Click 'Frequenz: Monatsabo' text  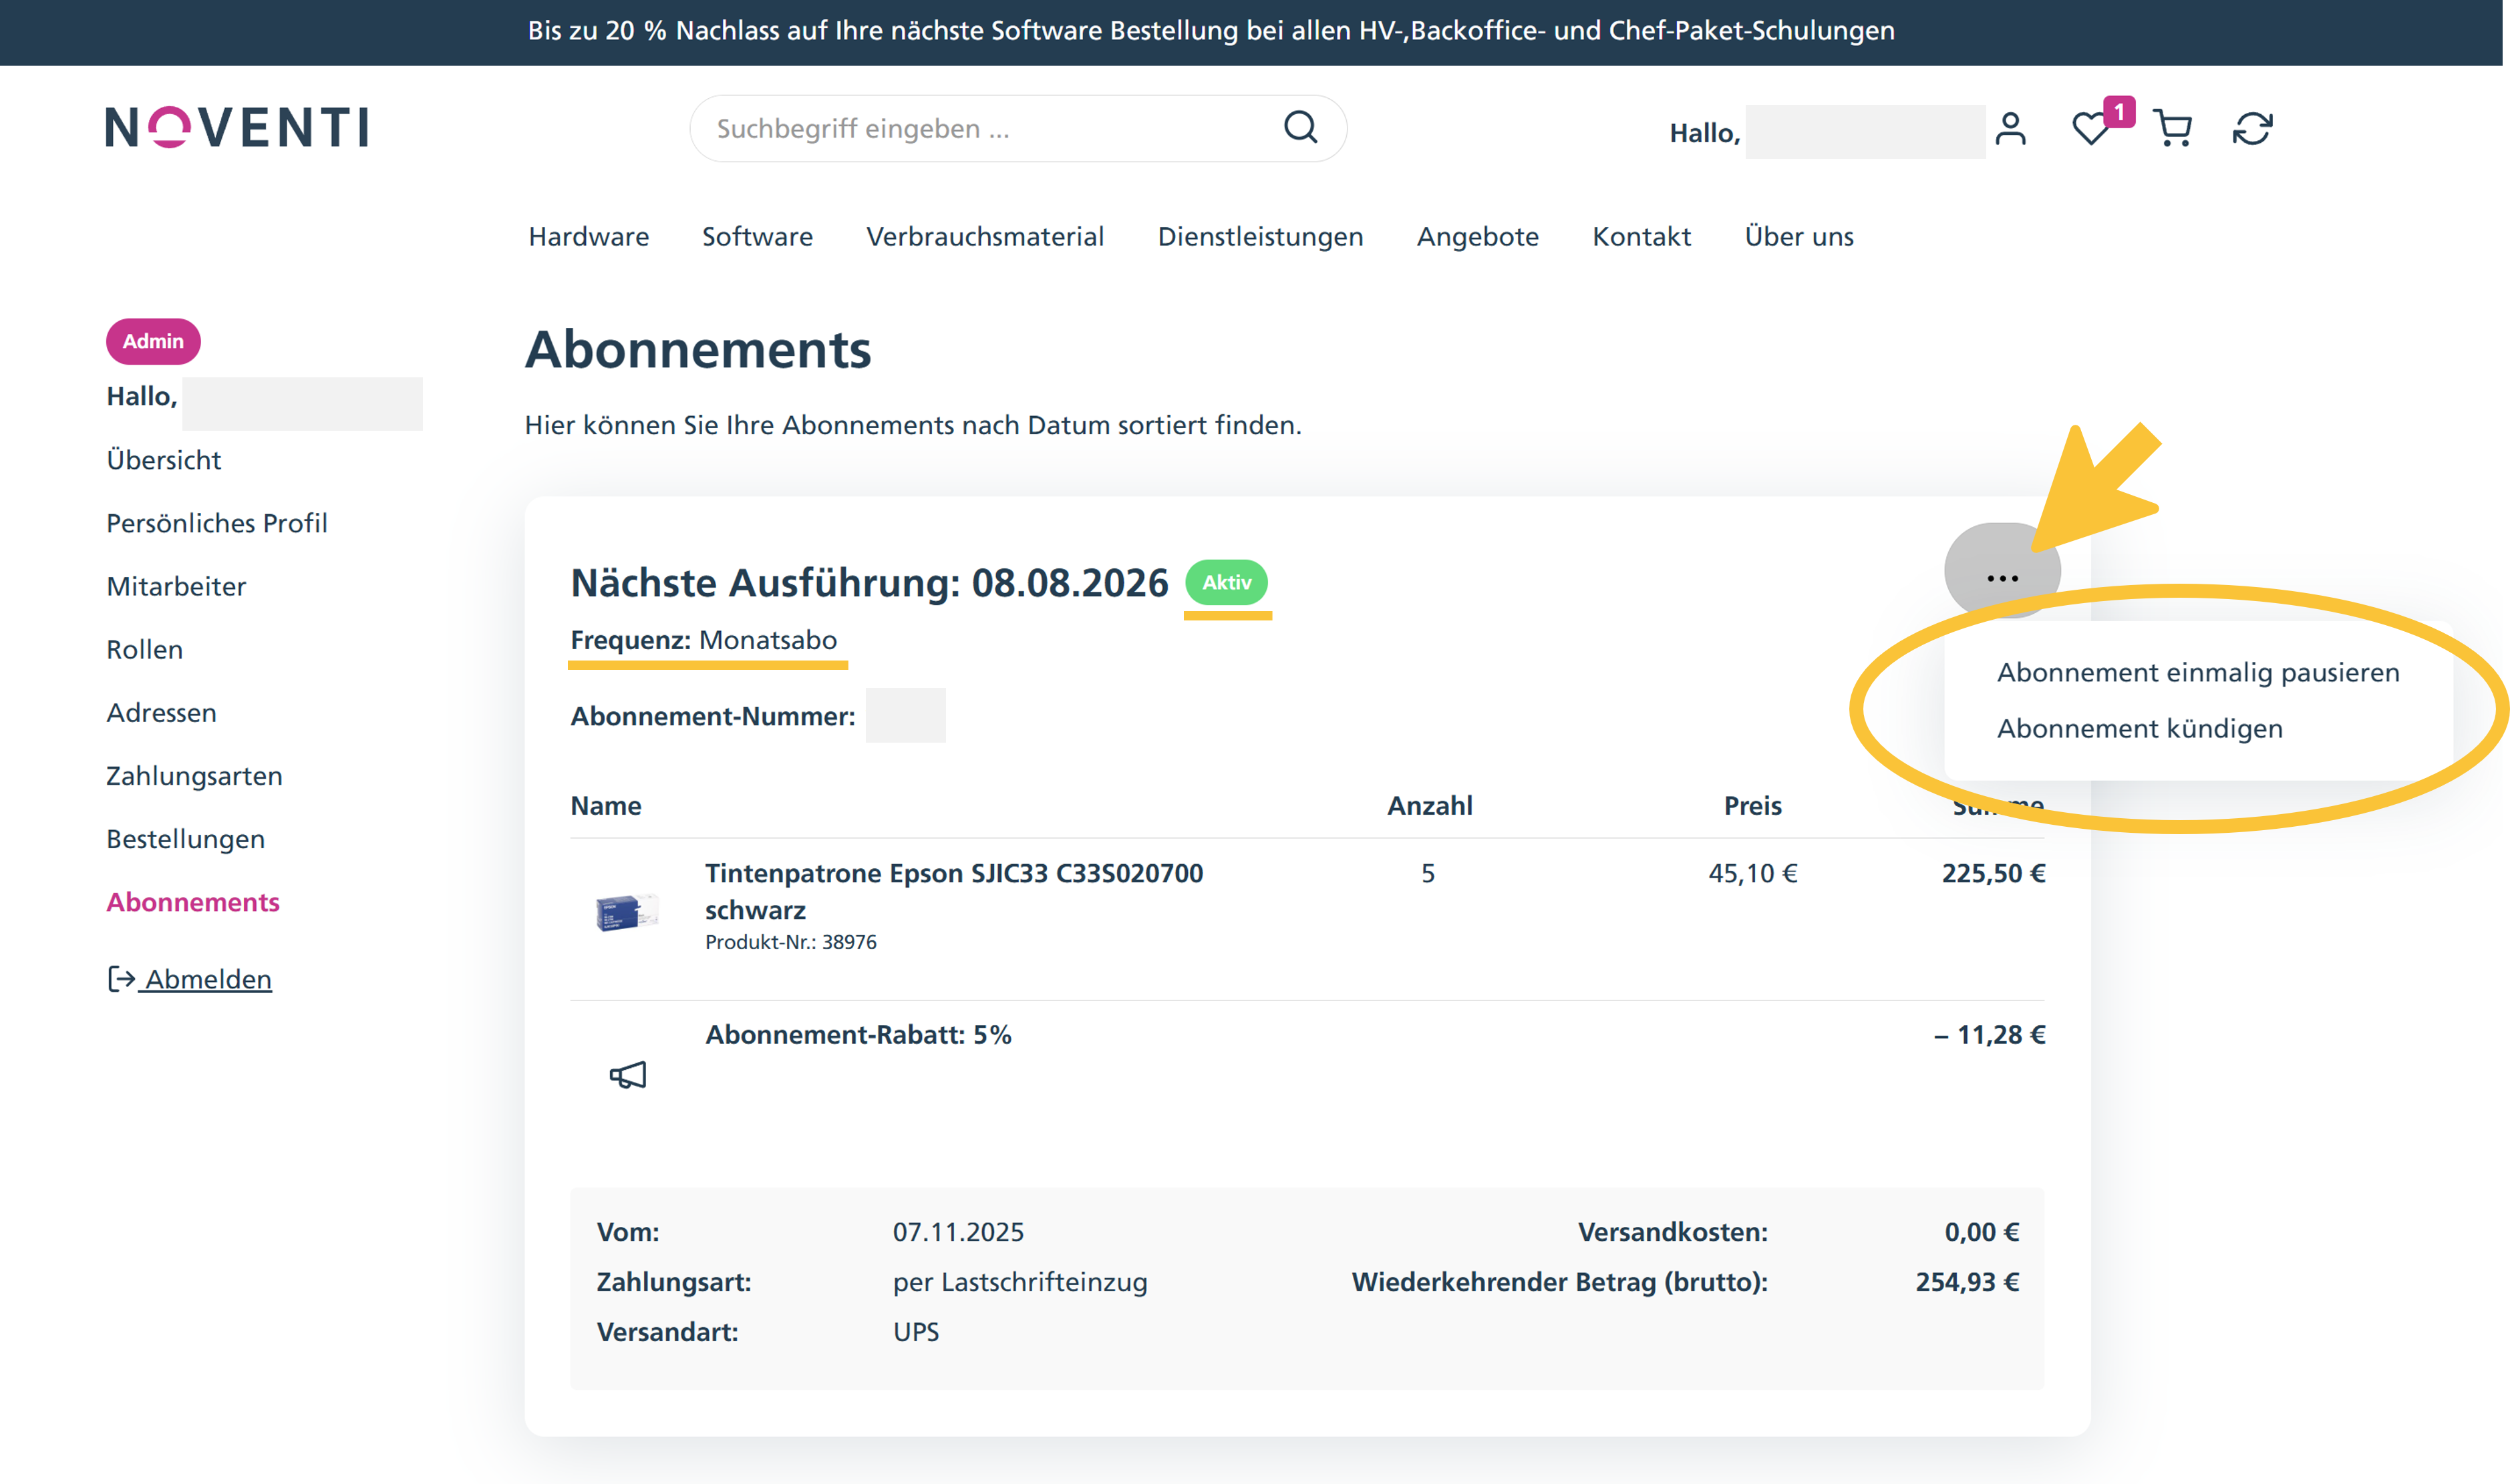click(x=703, y=640)
